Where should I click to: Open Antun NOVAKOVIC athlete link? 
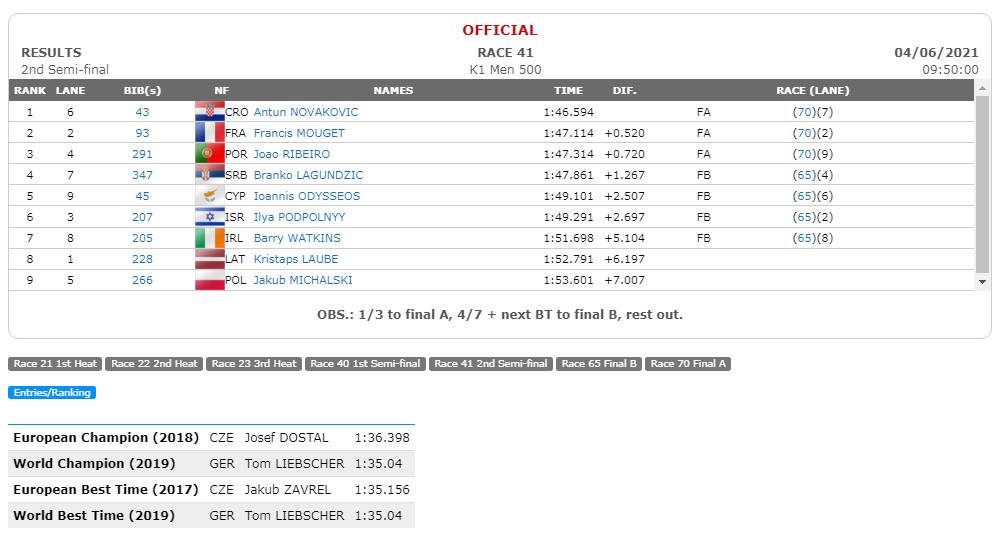pyautogui.click(x=306, y=112)
